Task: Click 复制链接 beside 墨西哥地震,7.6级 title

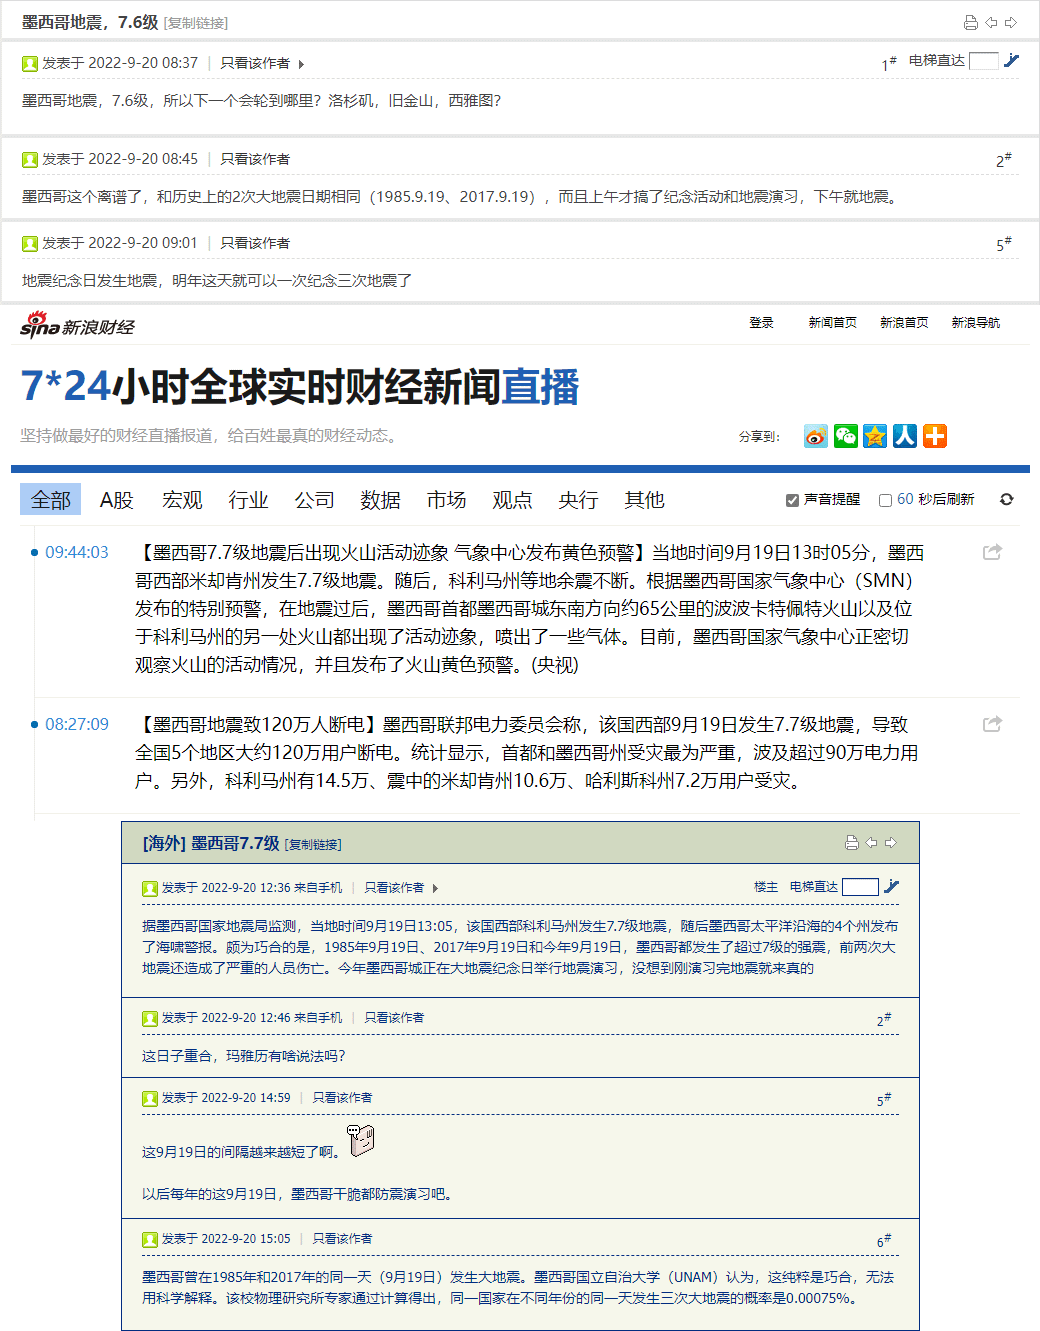Action: pyautogui.click(x=196, y=23)
